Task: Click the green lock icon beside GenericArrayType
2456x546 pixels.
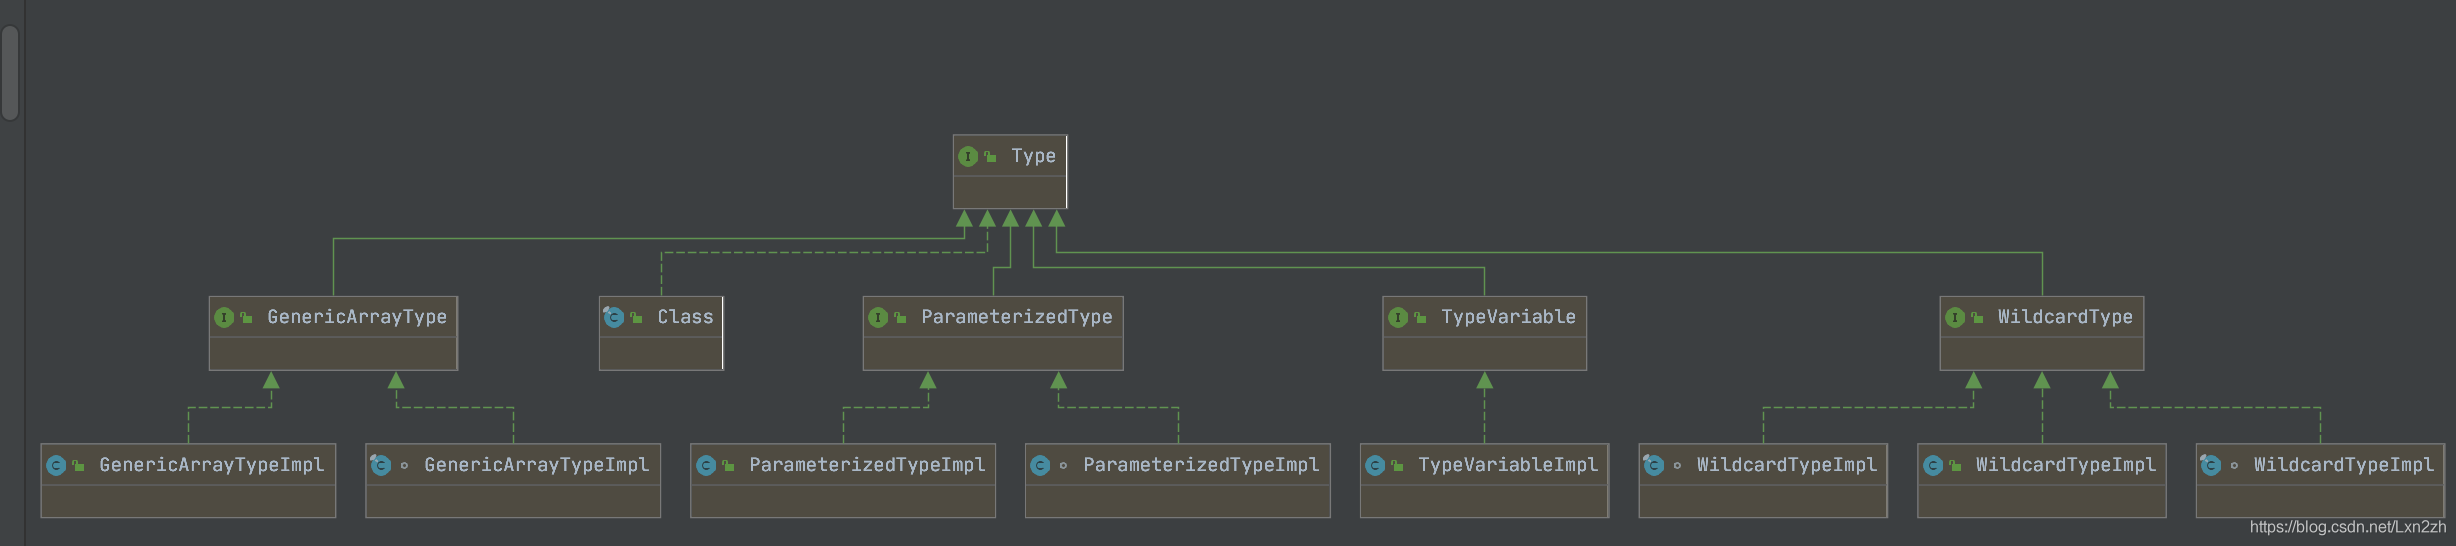Action: pos(246,317)
